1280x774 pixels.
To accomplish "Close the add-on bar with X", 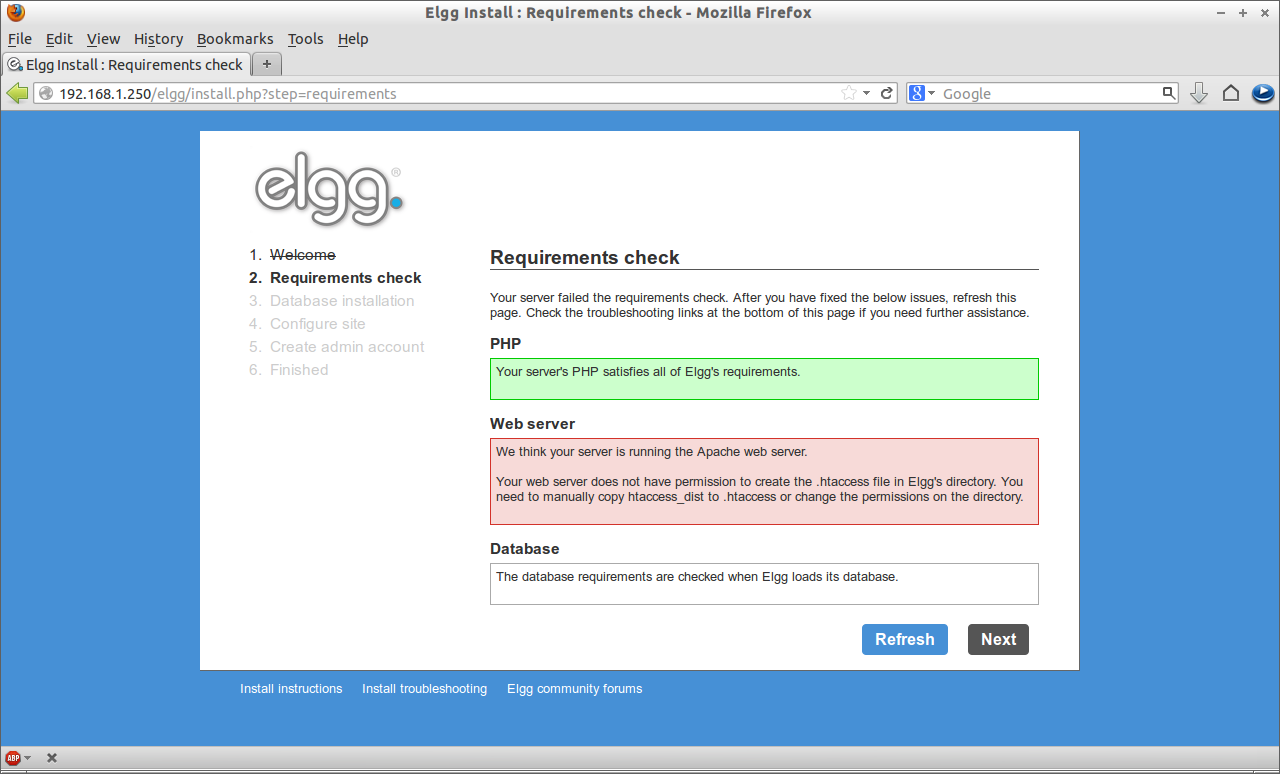I will [x=52, y=758].
